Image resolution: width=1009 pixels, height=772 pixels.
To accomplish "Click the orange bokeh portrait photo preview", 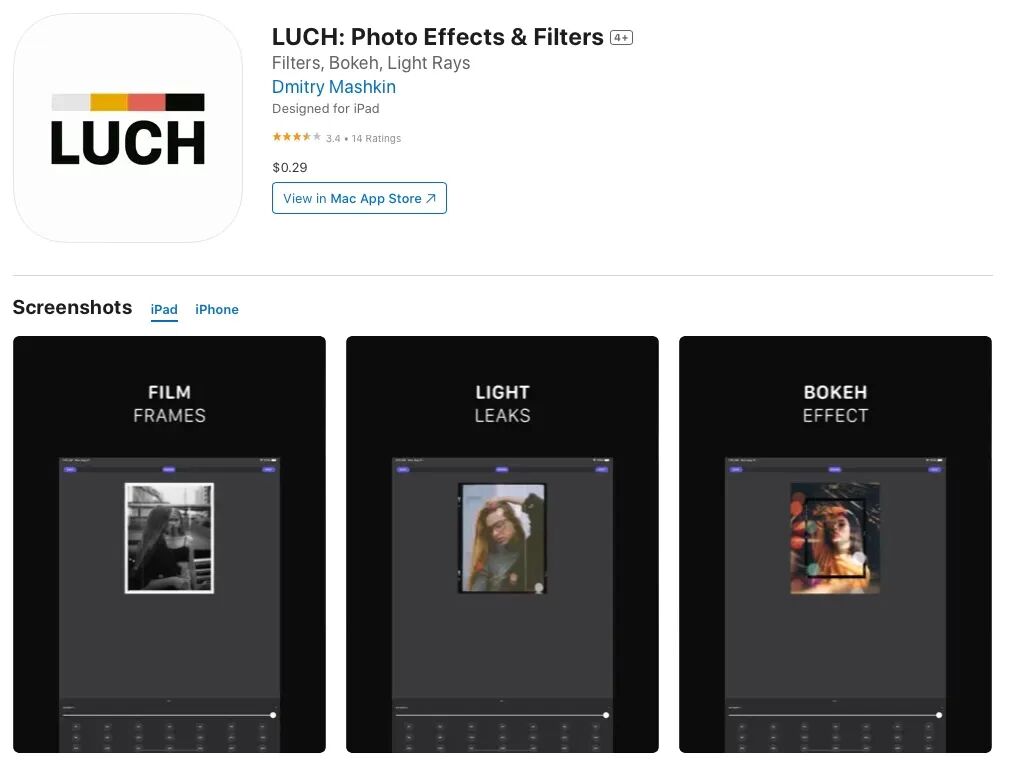I will 835,538.
